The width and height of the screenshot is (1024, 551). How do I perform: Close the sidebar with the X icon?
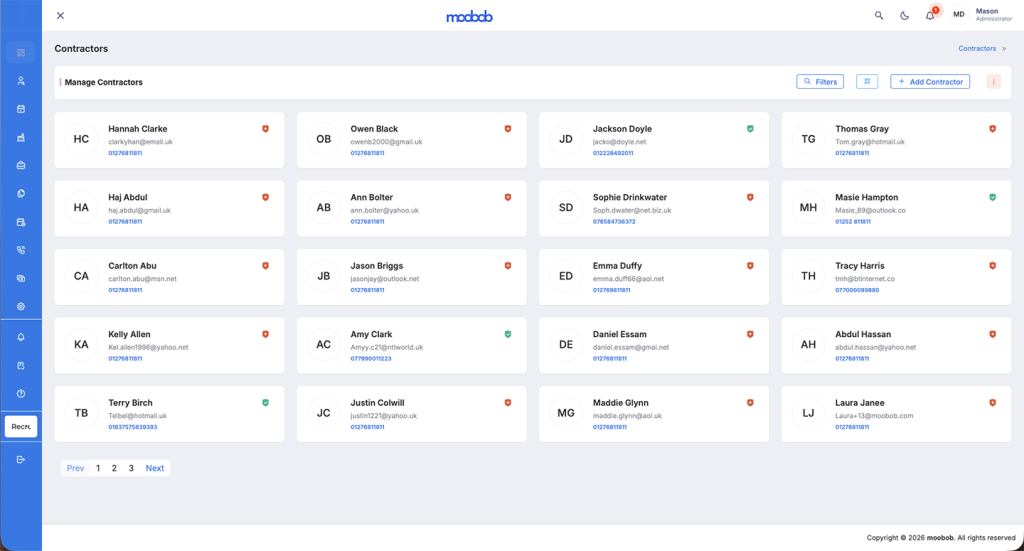click(60, 16)
